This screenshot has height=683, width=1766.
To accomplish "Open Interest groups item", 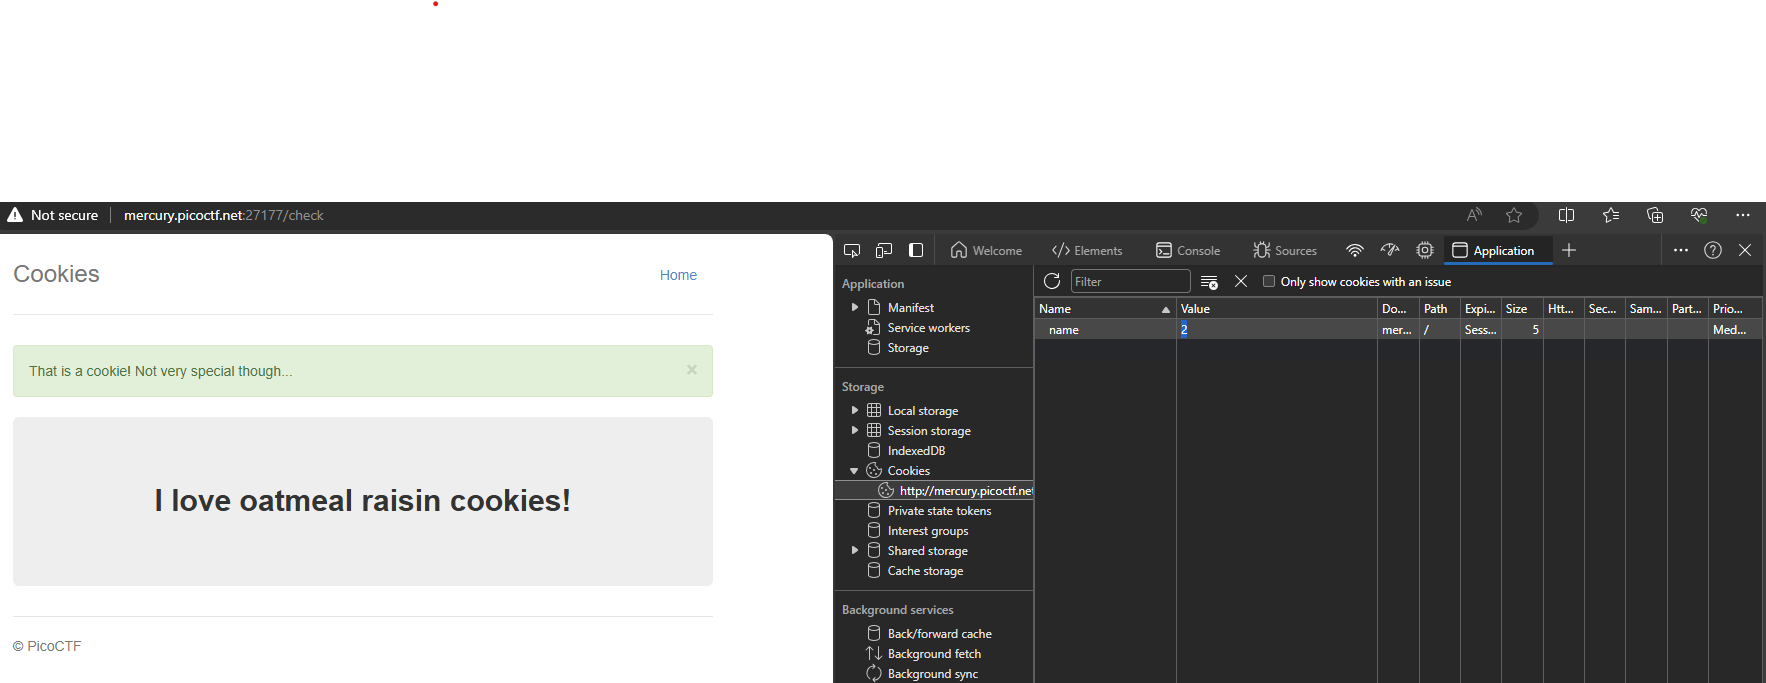I will 927,531.
